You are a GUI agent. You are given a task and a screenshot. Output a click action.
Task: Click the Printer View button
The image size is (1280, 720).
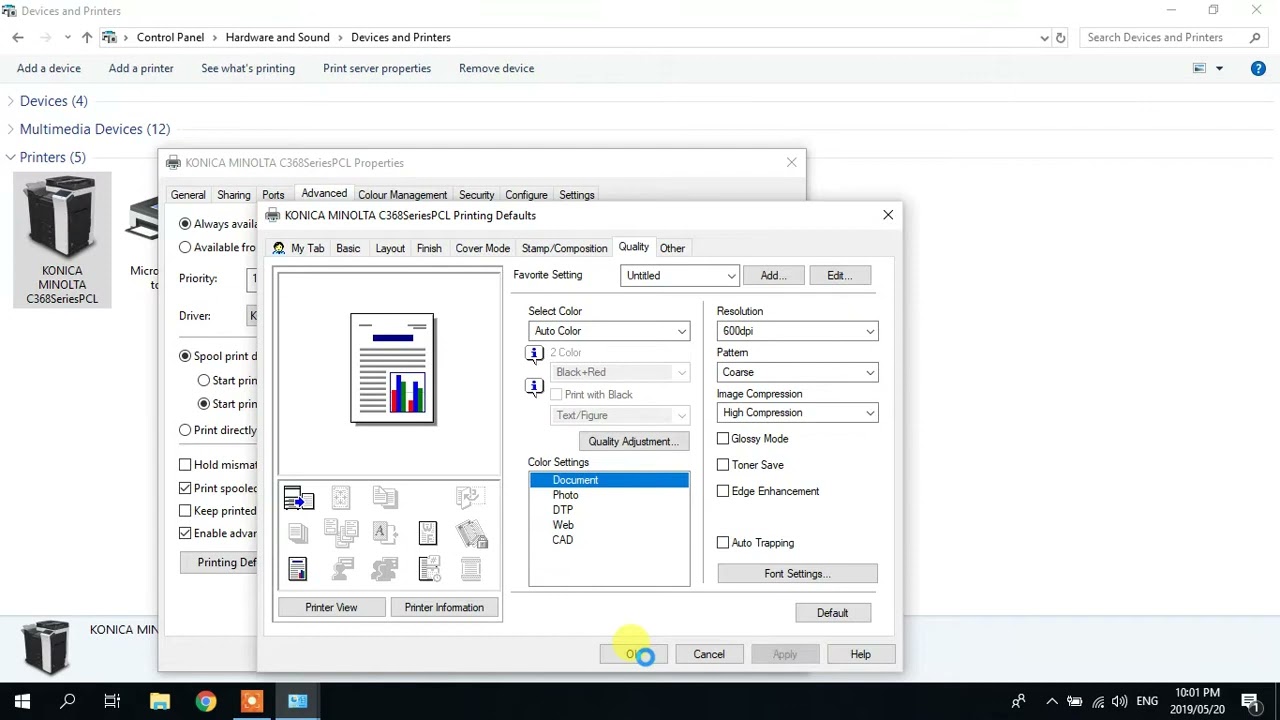[x=331, y=607]
